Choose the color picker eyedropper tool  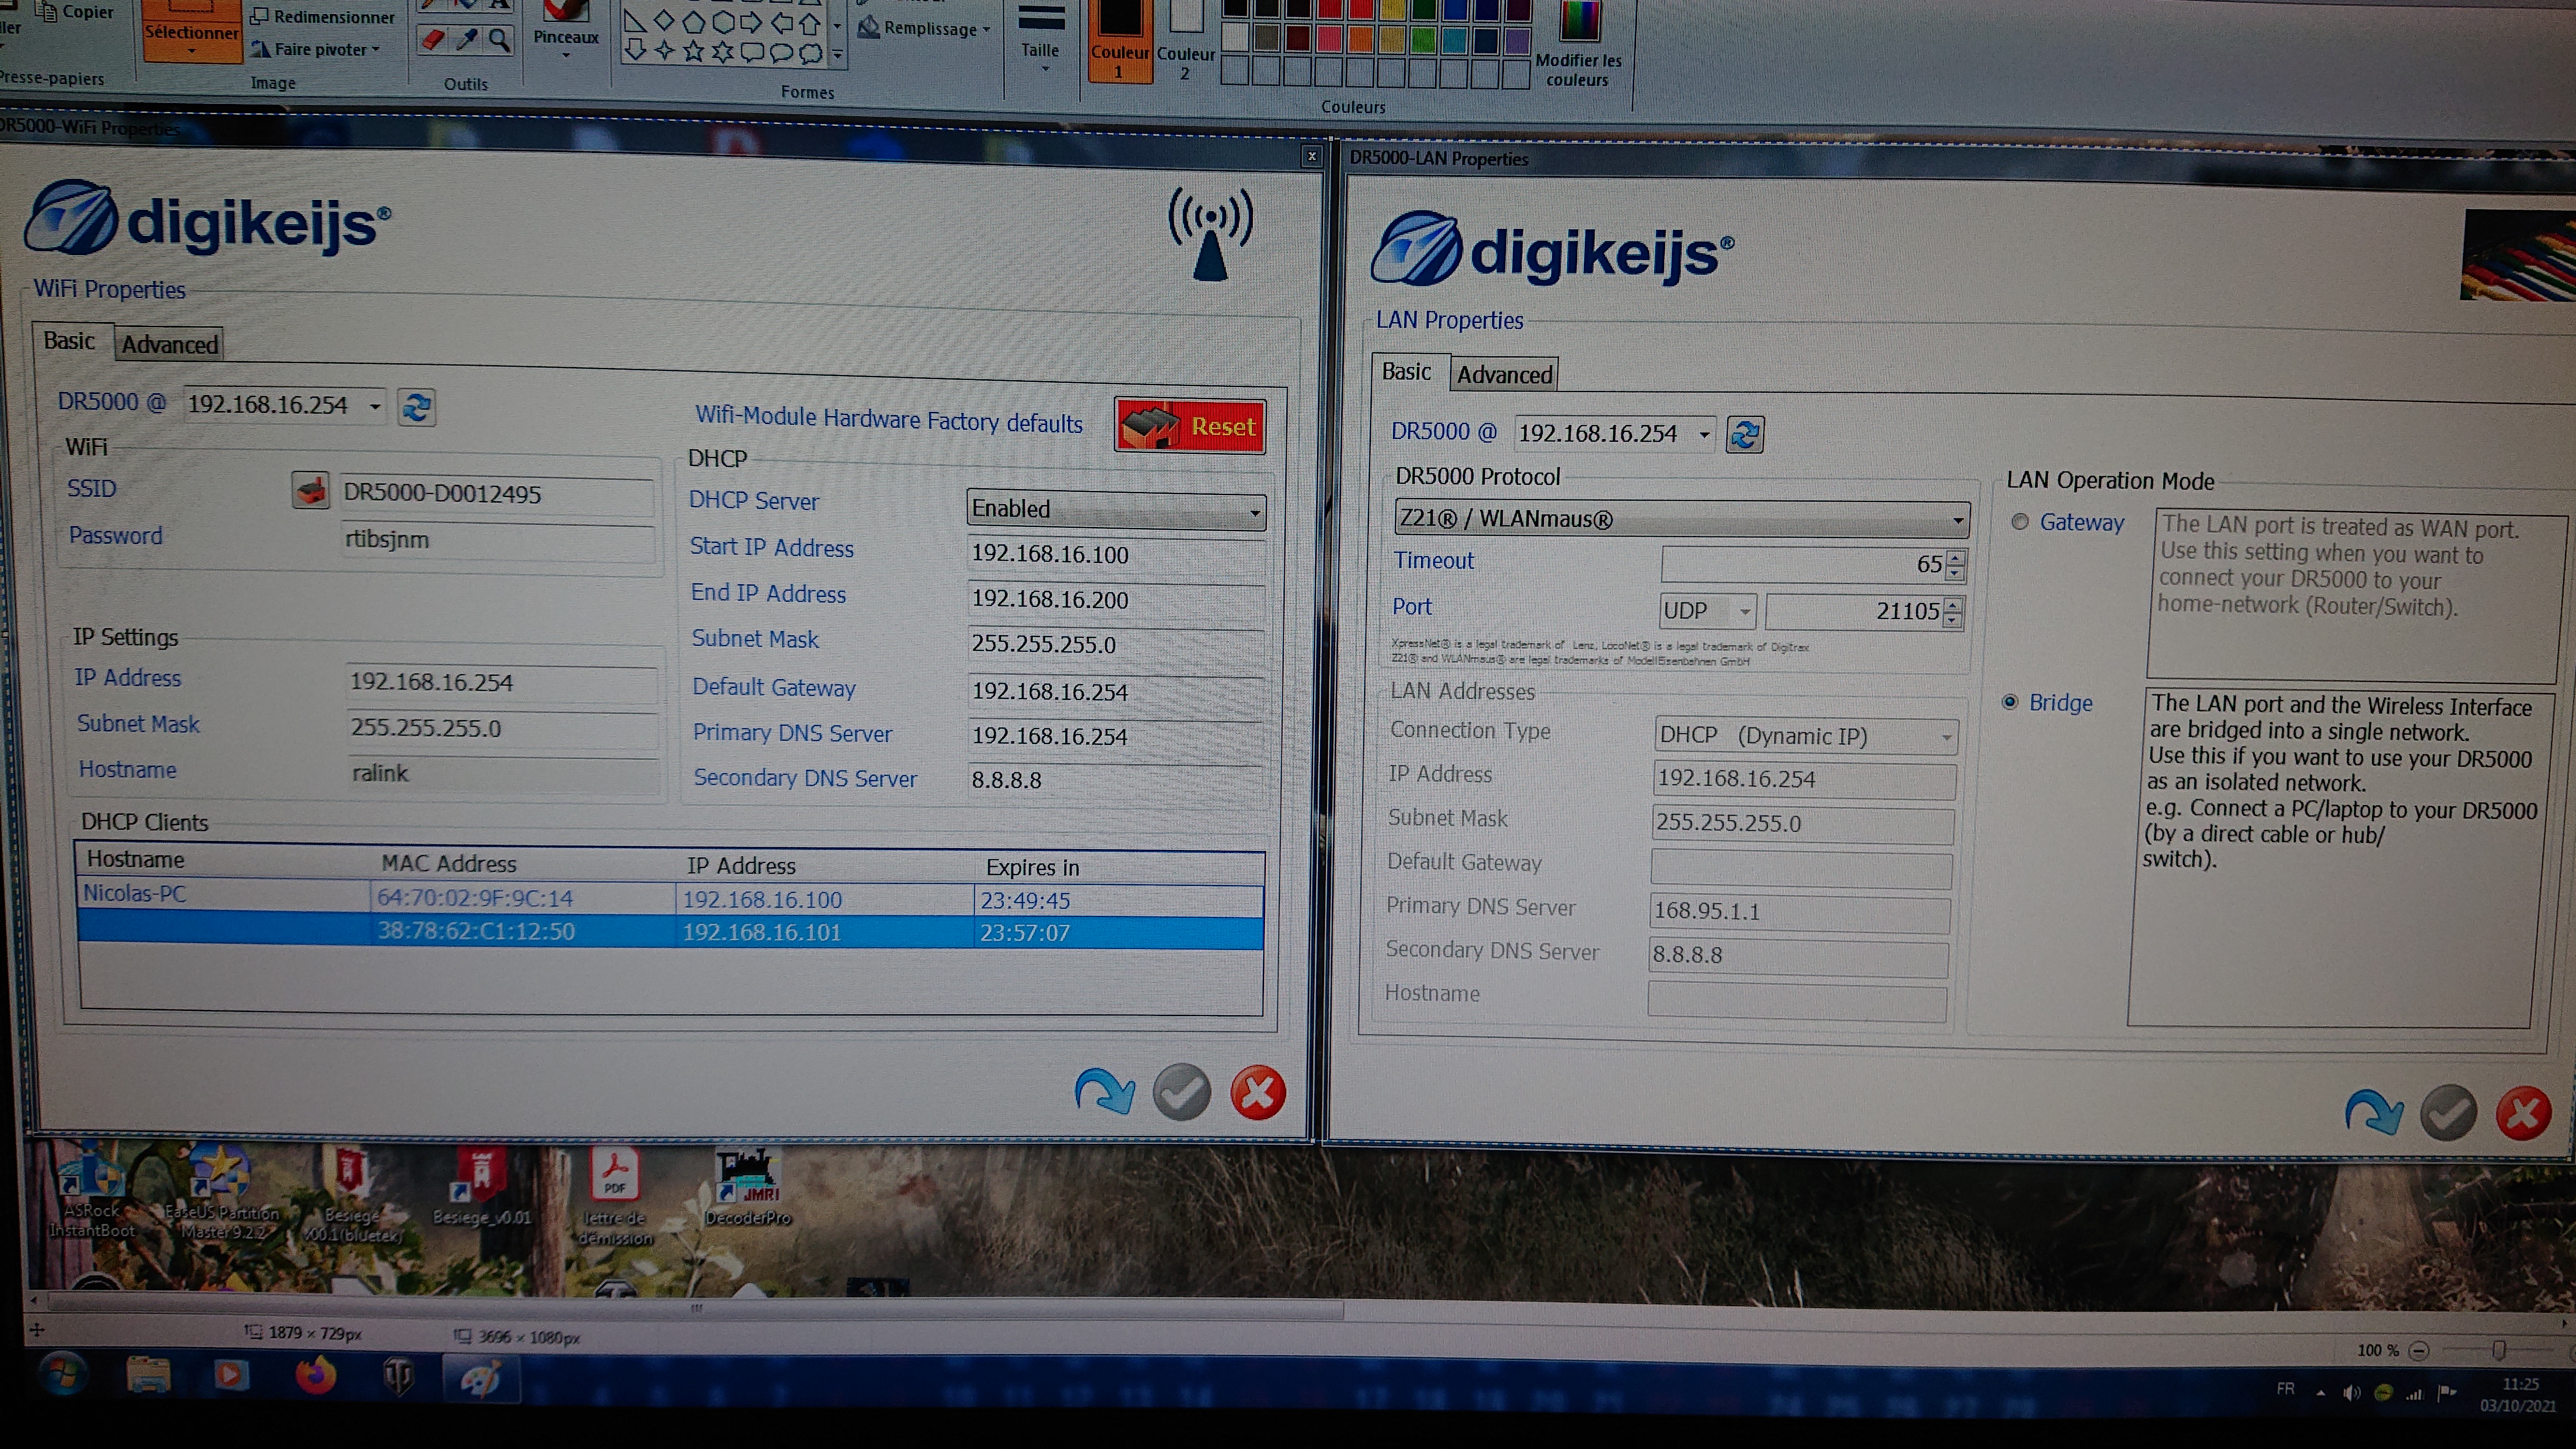(x=466, y=40)
